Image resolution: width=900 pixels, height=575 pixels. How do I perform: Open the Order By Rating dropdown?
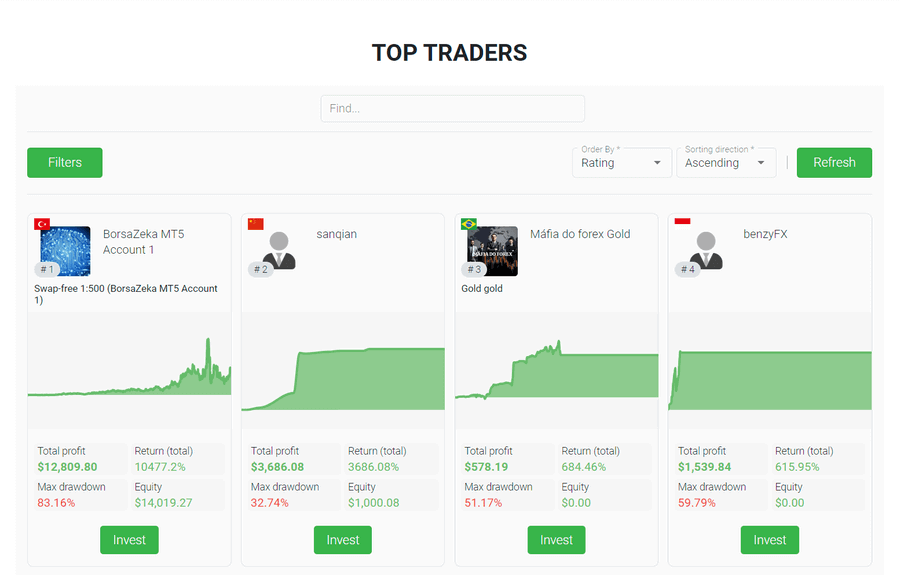(622, 162)
